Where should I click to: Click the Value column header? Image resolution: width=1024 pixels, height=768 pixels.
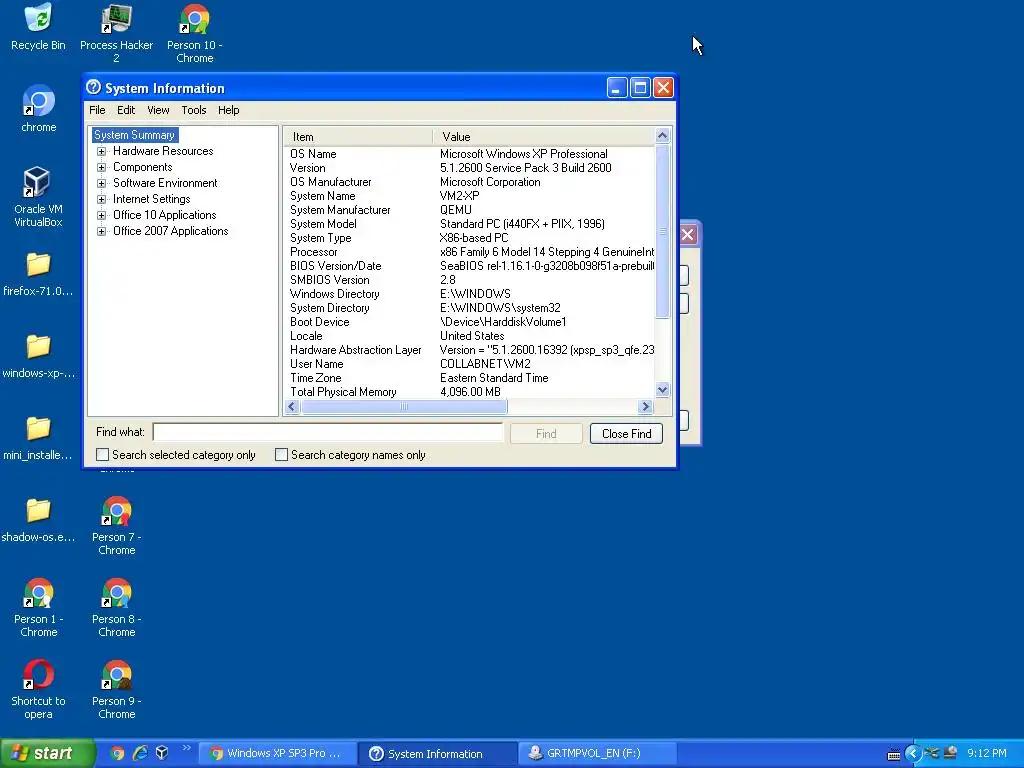(543, 136)
